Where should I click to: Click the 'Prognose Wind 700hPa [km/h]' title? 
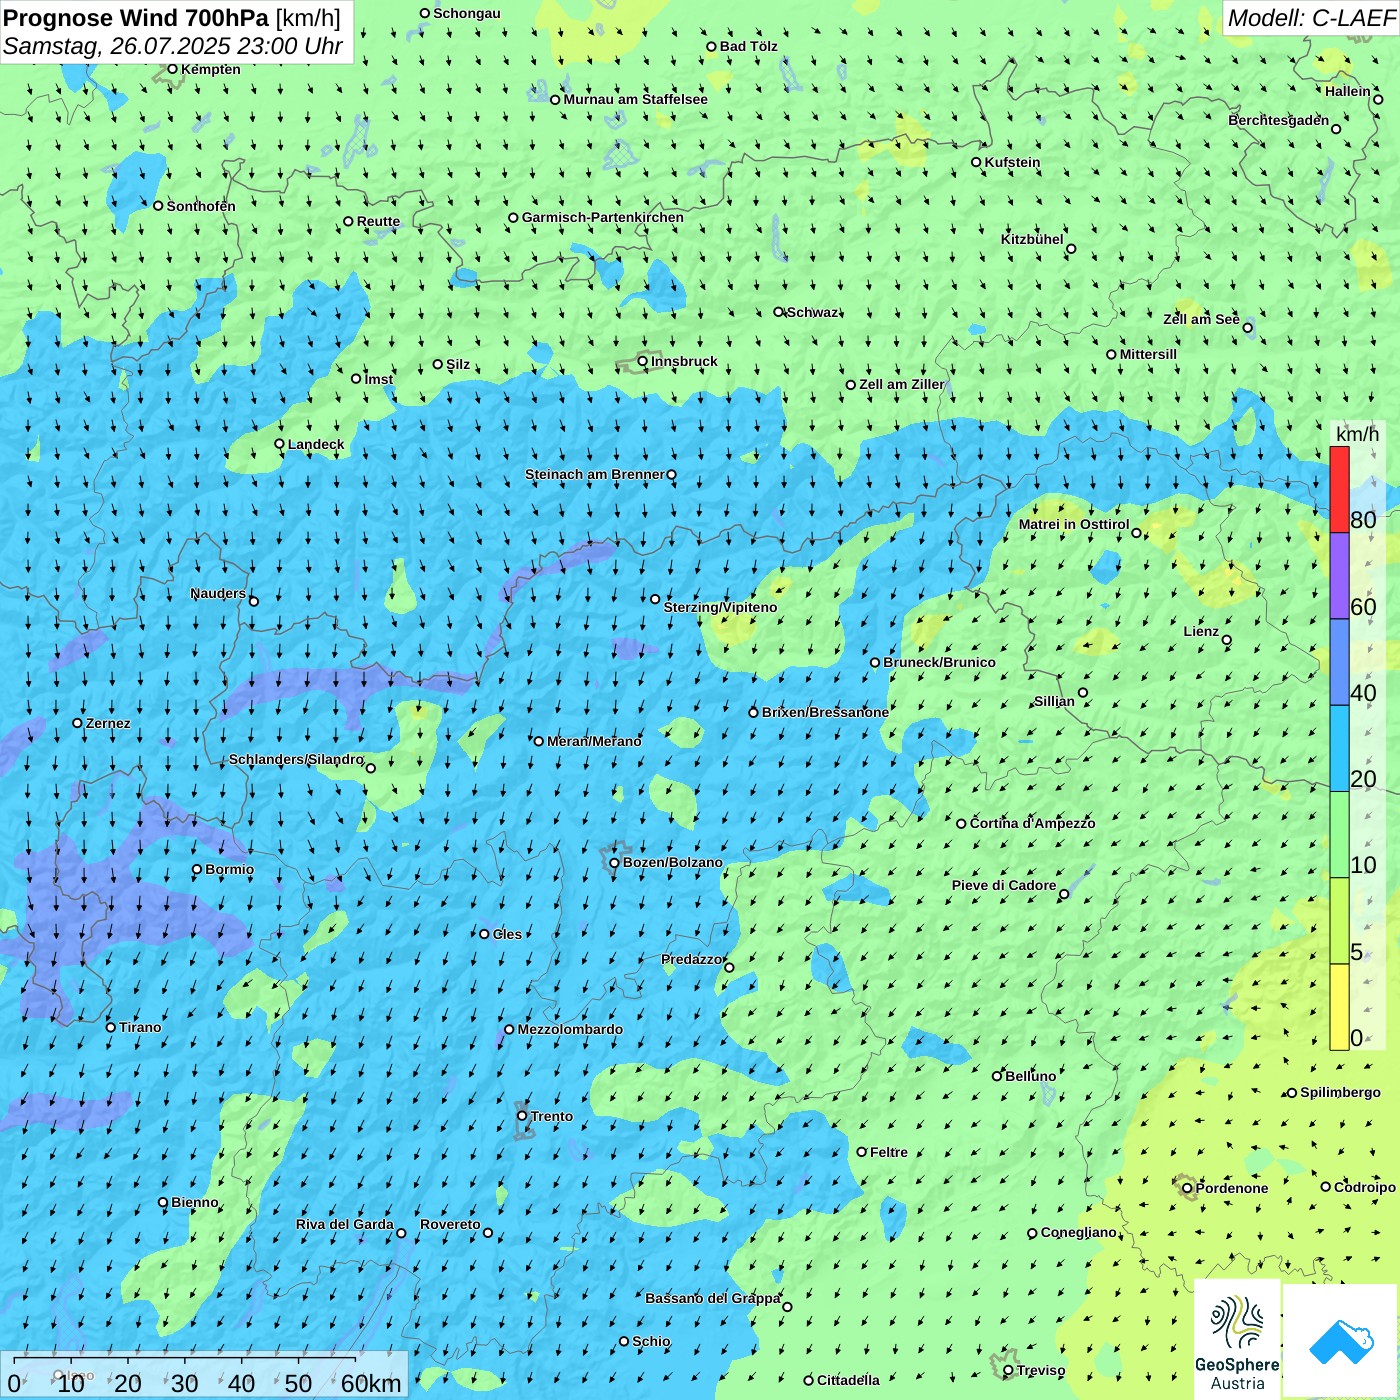(x=172, y=17)
